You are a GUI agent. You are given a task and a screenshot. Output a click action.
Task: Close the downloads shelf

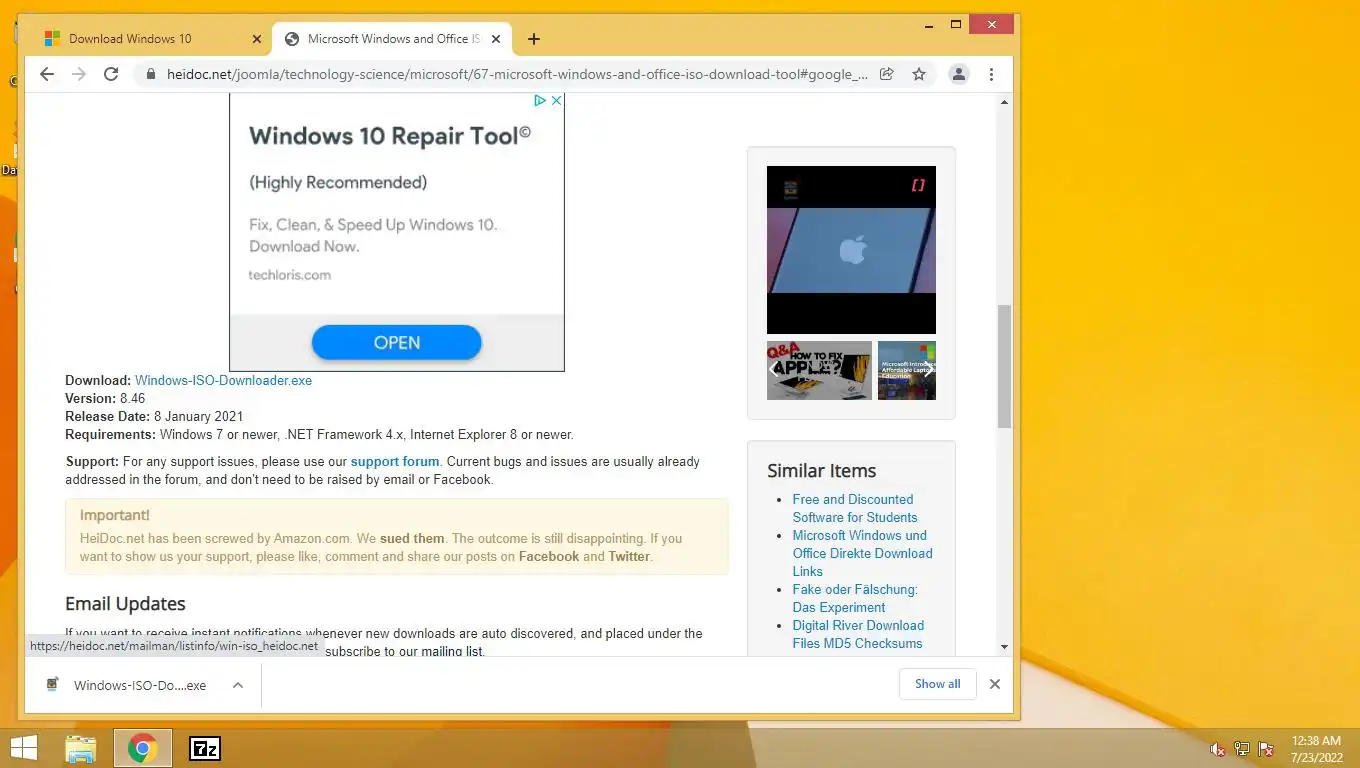tap(994, 684)
